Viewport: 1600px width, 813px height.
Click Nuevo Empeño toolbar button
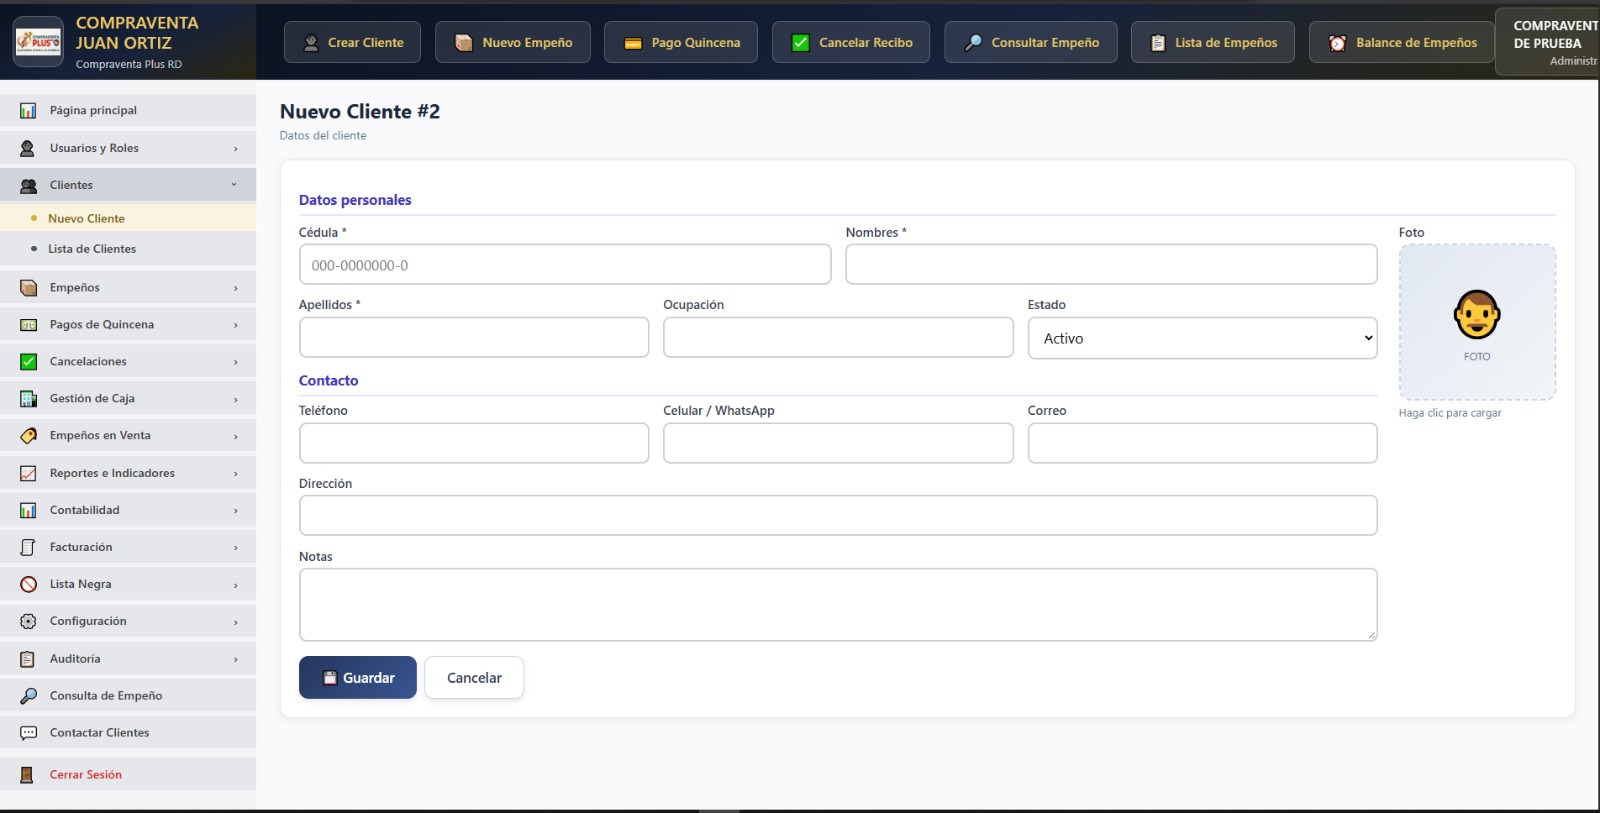tap(513, 42)
